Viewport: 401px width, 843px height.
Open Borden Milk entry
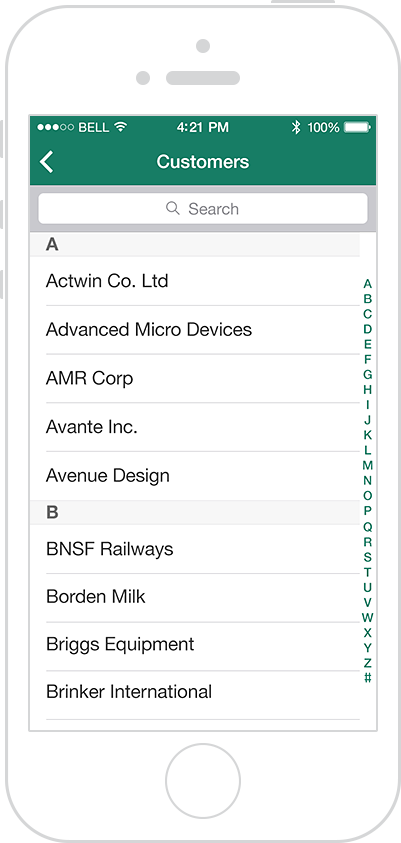tap(195, 597)
